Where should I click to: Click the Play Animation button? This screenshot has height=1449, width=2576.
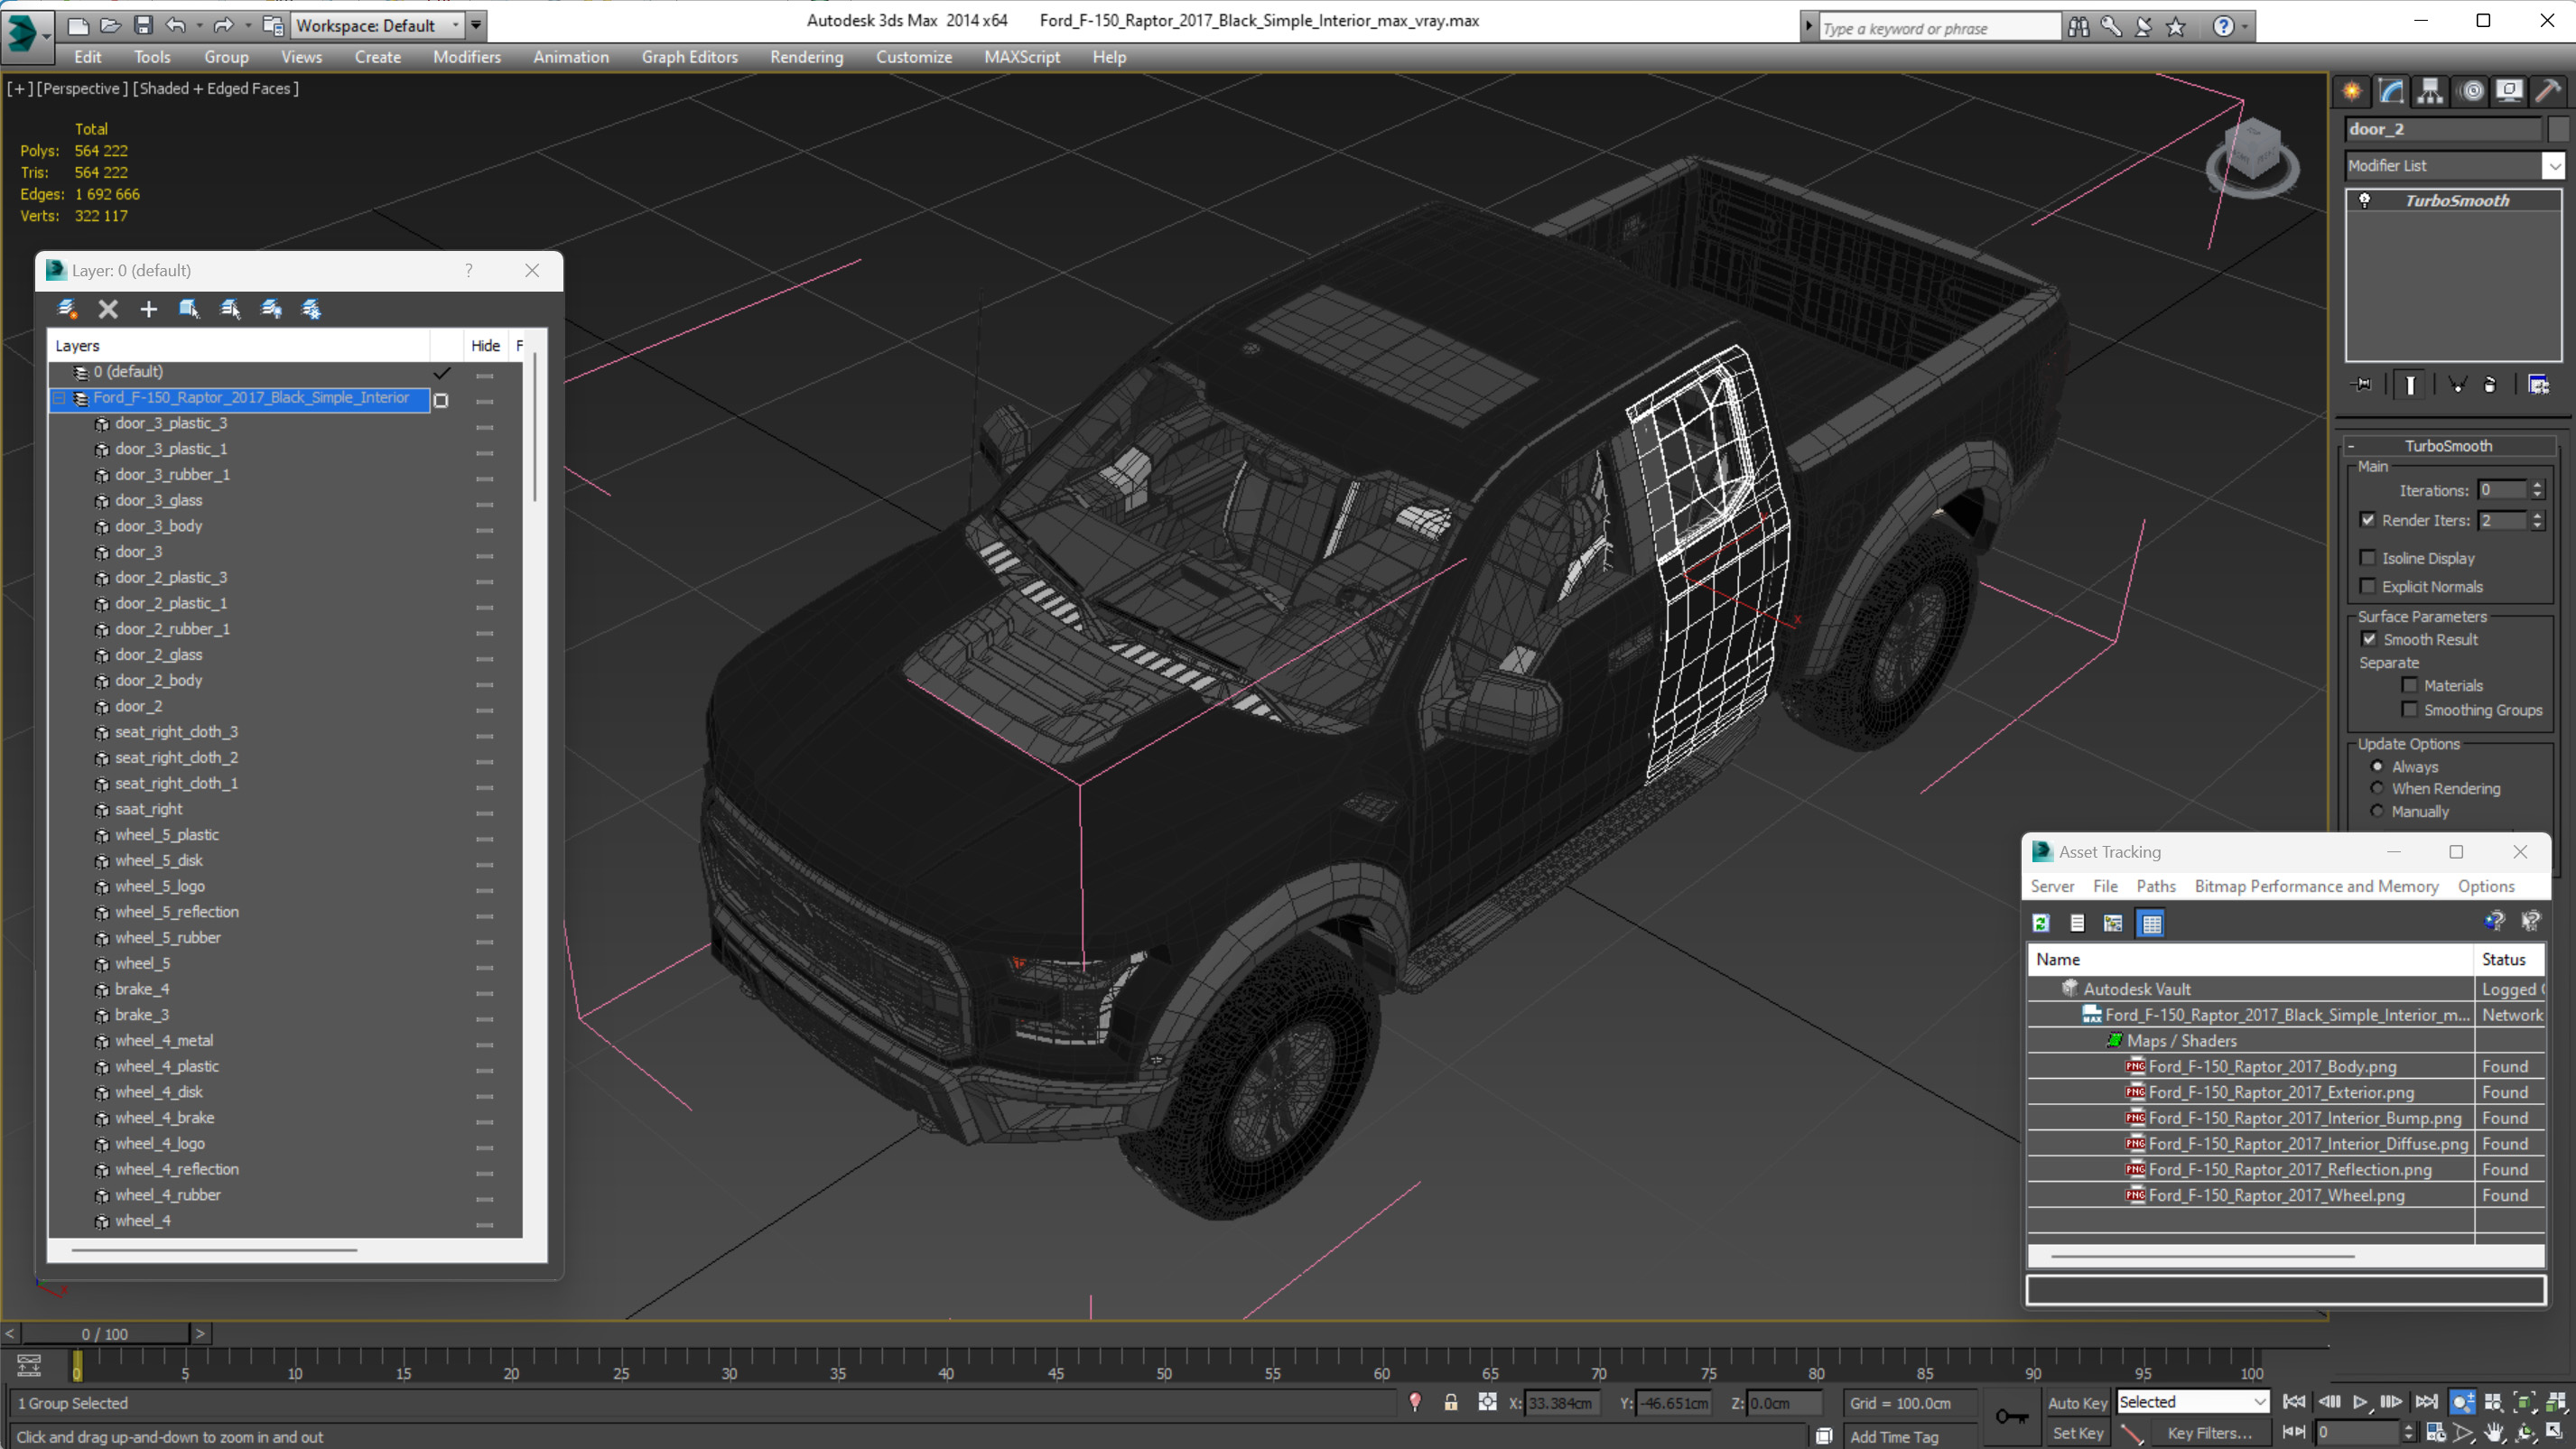pyautogui.click(x=2360, y=1402)
